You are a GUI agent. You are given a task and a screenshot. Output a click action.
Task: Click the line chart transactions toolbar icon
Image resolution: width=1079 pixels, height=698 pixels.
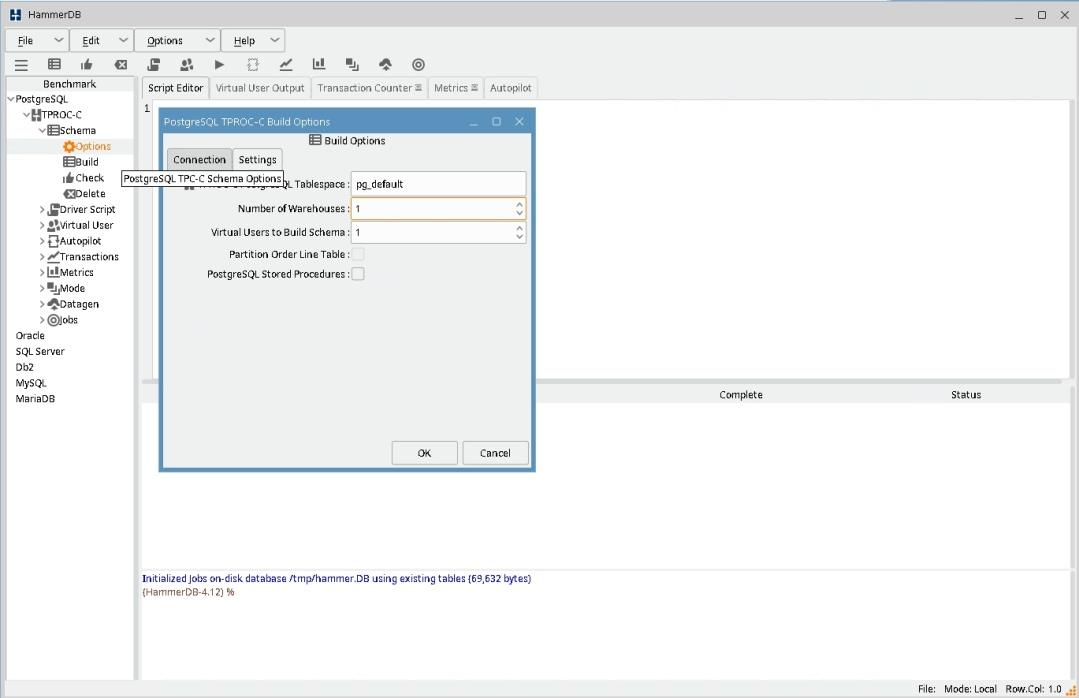286,64
